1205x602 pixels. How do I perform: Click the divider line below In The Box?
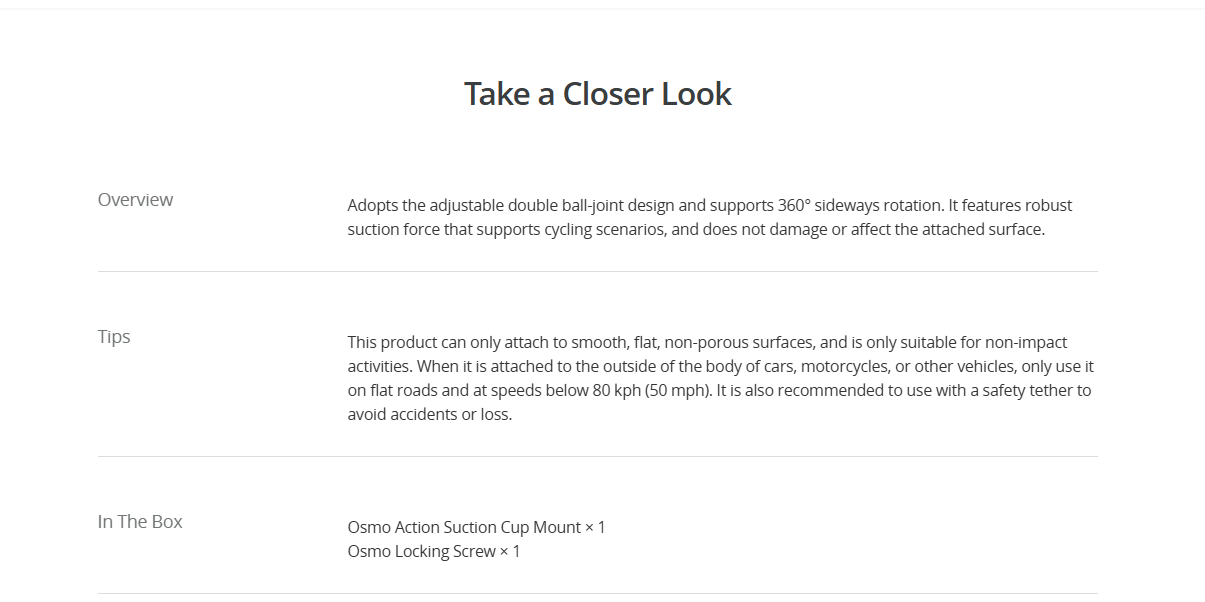click(x=598, y=593)
